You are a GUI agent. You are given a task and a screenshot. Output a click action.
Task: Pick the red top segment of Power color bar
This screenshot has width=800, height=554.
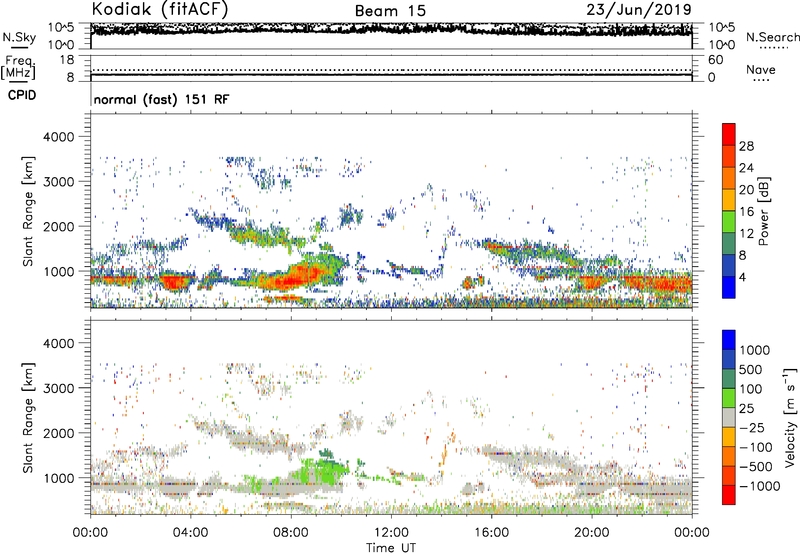[x=729, y=134]
